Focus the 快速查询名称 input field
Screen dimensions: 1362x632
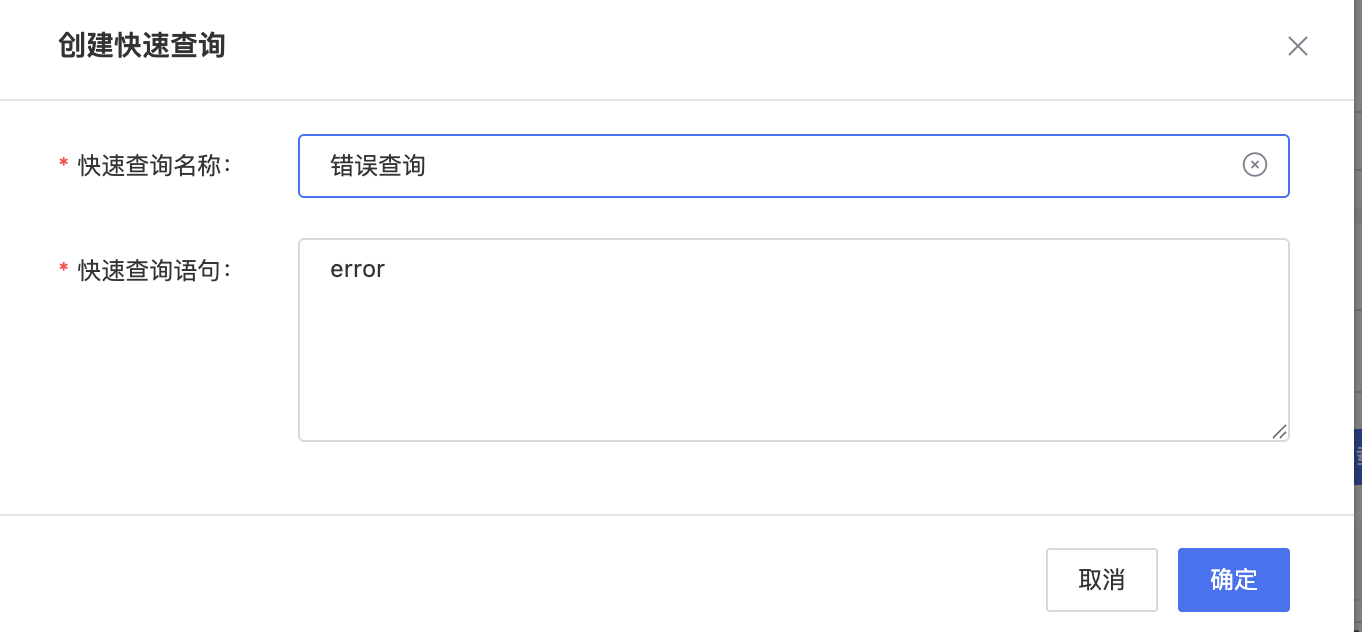pos(793,166)
